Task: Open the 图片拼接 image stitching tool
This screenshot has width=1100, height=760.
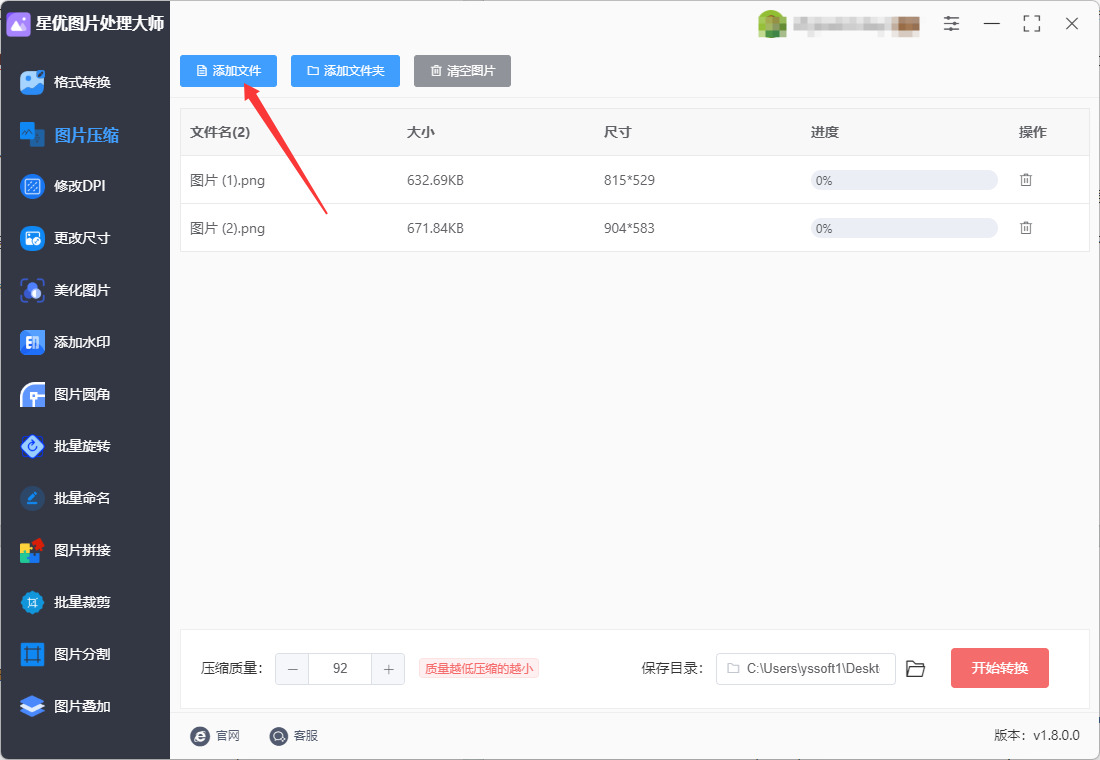Action: pyautogui.click(x=65, y=550)
